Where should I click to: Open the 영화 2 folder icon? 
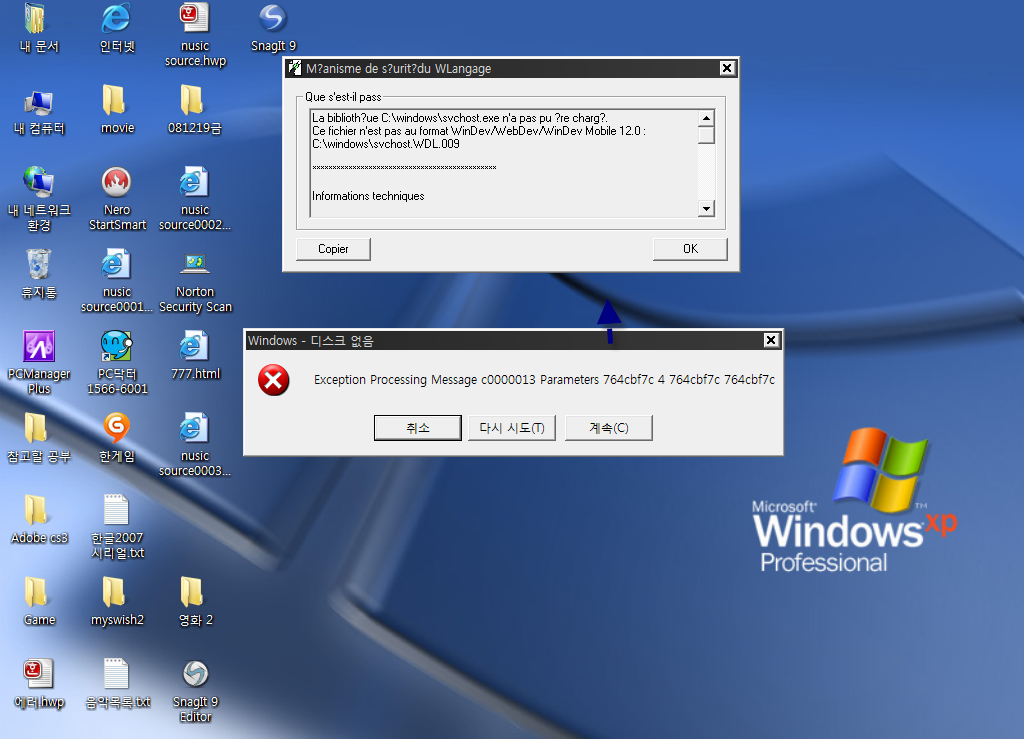click(193, 592)
